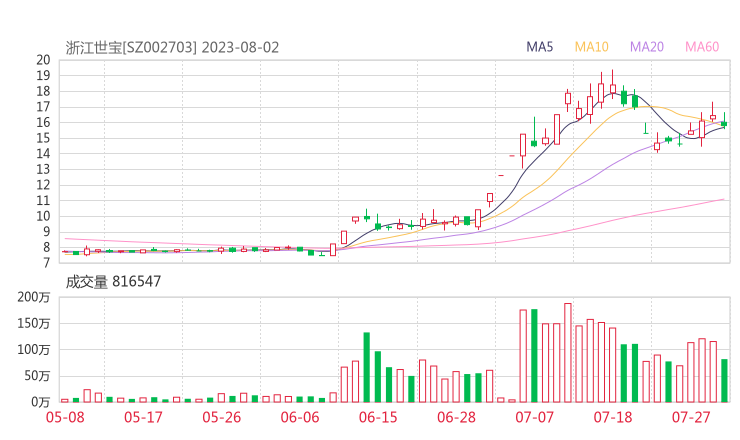Click the tallest volume bar near 190万
Screen dimensions: 740x440
[568, 353]
